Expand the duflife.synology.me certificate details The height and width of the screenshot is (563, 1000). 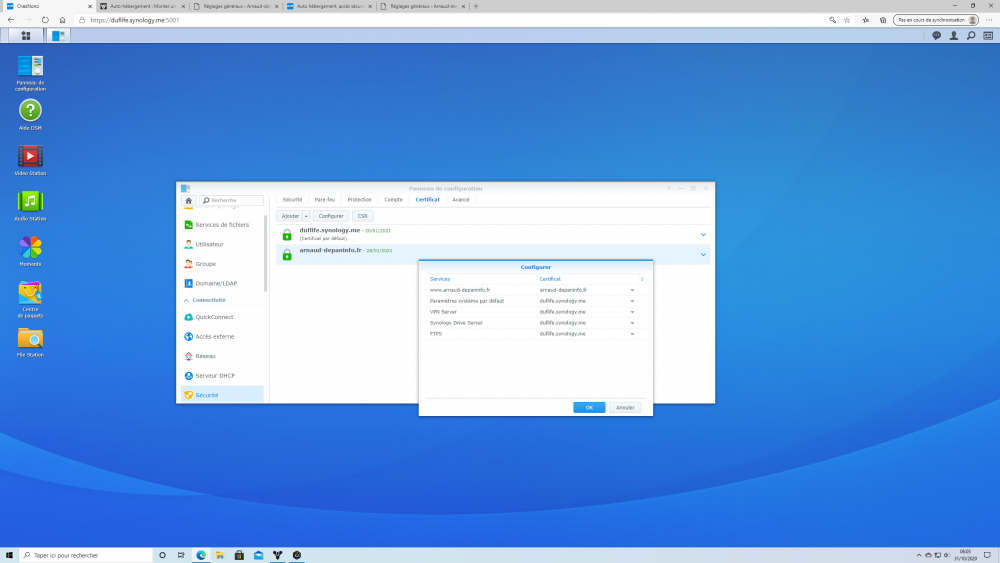pyautogui.click(x=703, y=234)
